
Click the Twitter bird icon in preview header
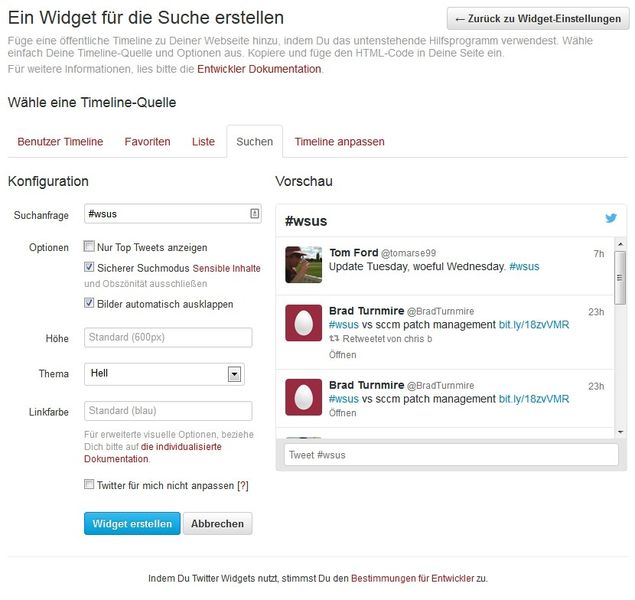tap(611, 218)
